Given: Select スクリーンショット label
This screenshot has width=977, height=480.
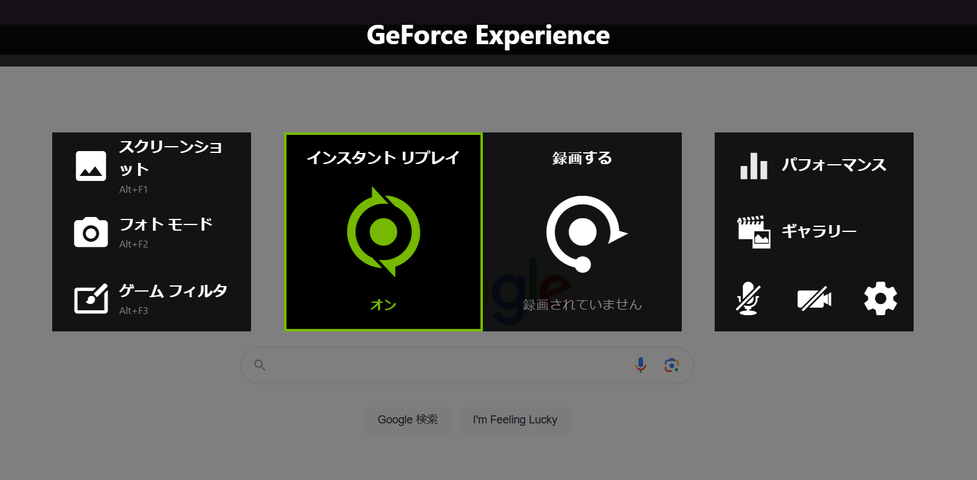Looking at the screenshot, I should tap(171, 158).
